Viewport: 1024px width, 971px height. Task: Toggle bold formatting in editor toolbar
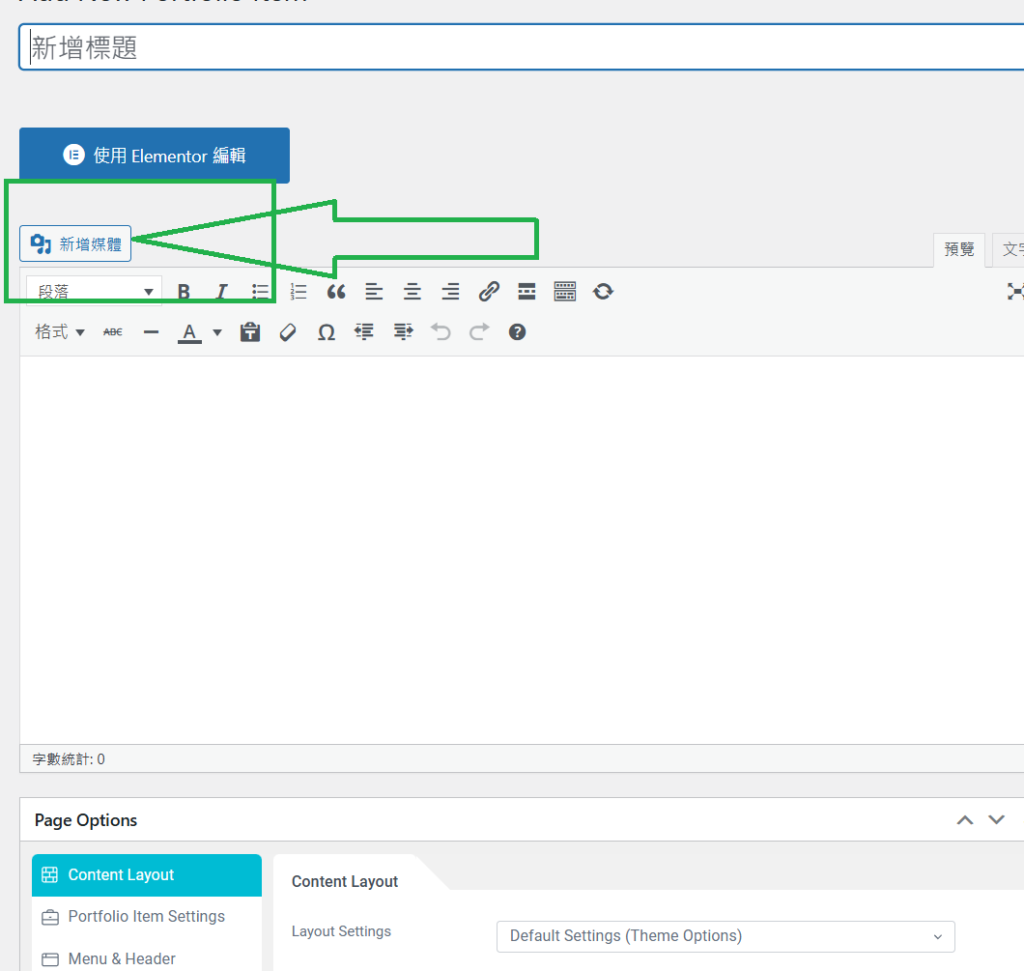tap(184, 292)
